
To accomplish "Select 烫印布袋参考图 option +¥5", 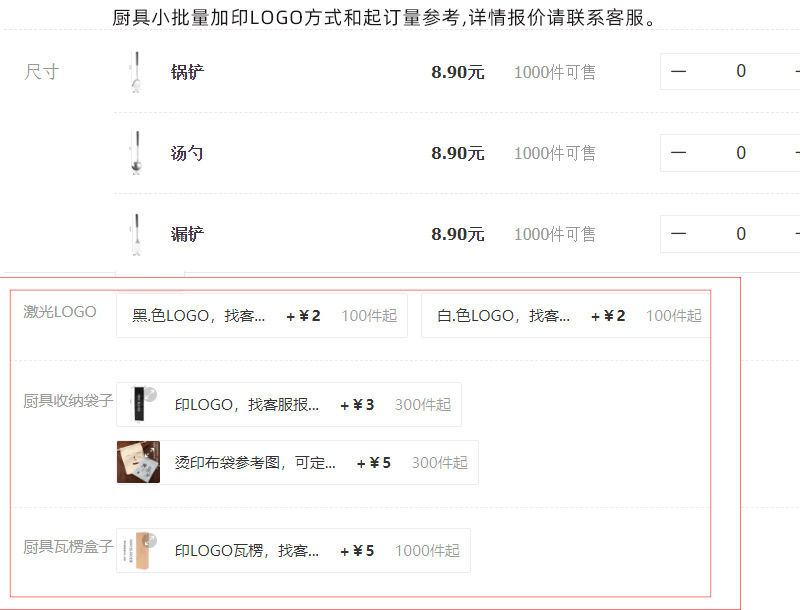I will coord(297,463).
